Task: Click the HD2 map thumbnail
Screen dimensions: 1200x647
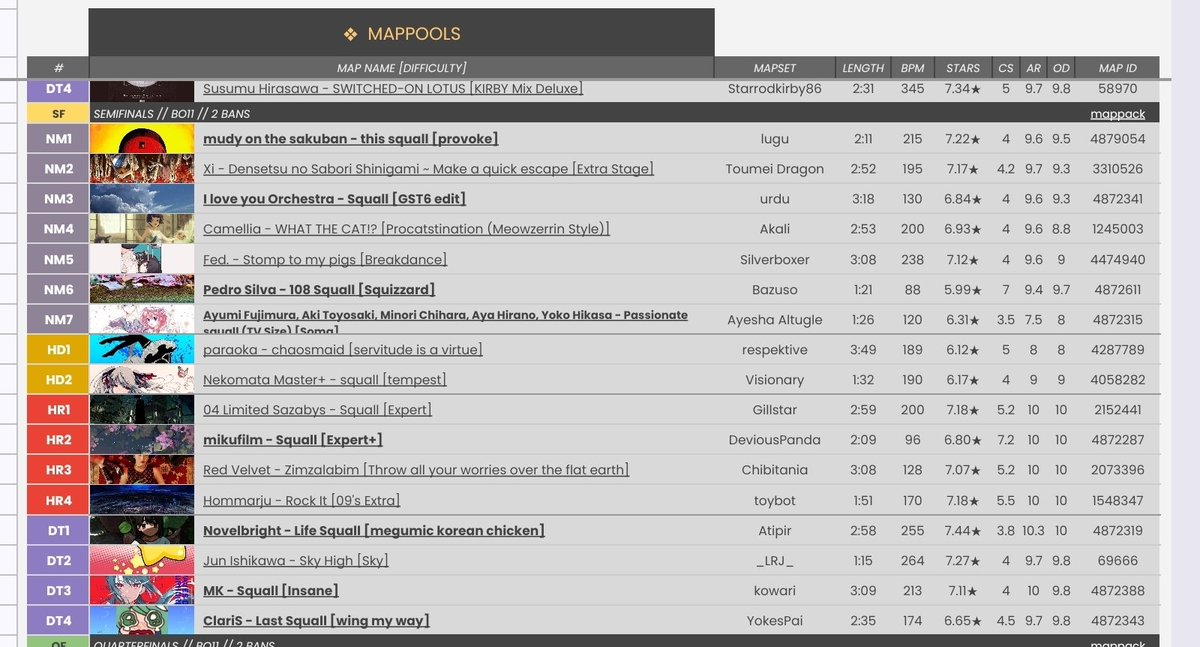Action: click(x=142, y=380)
